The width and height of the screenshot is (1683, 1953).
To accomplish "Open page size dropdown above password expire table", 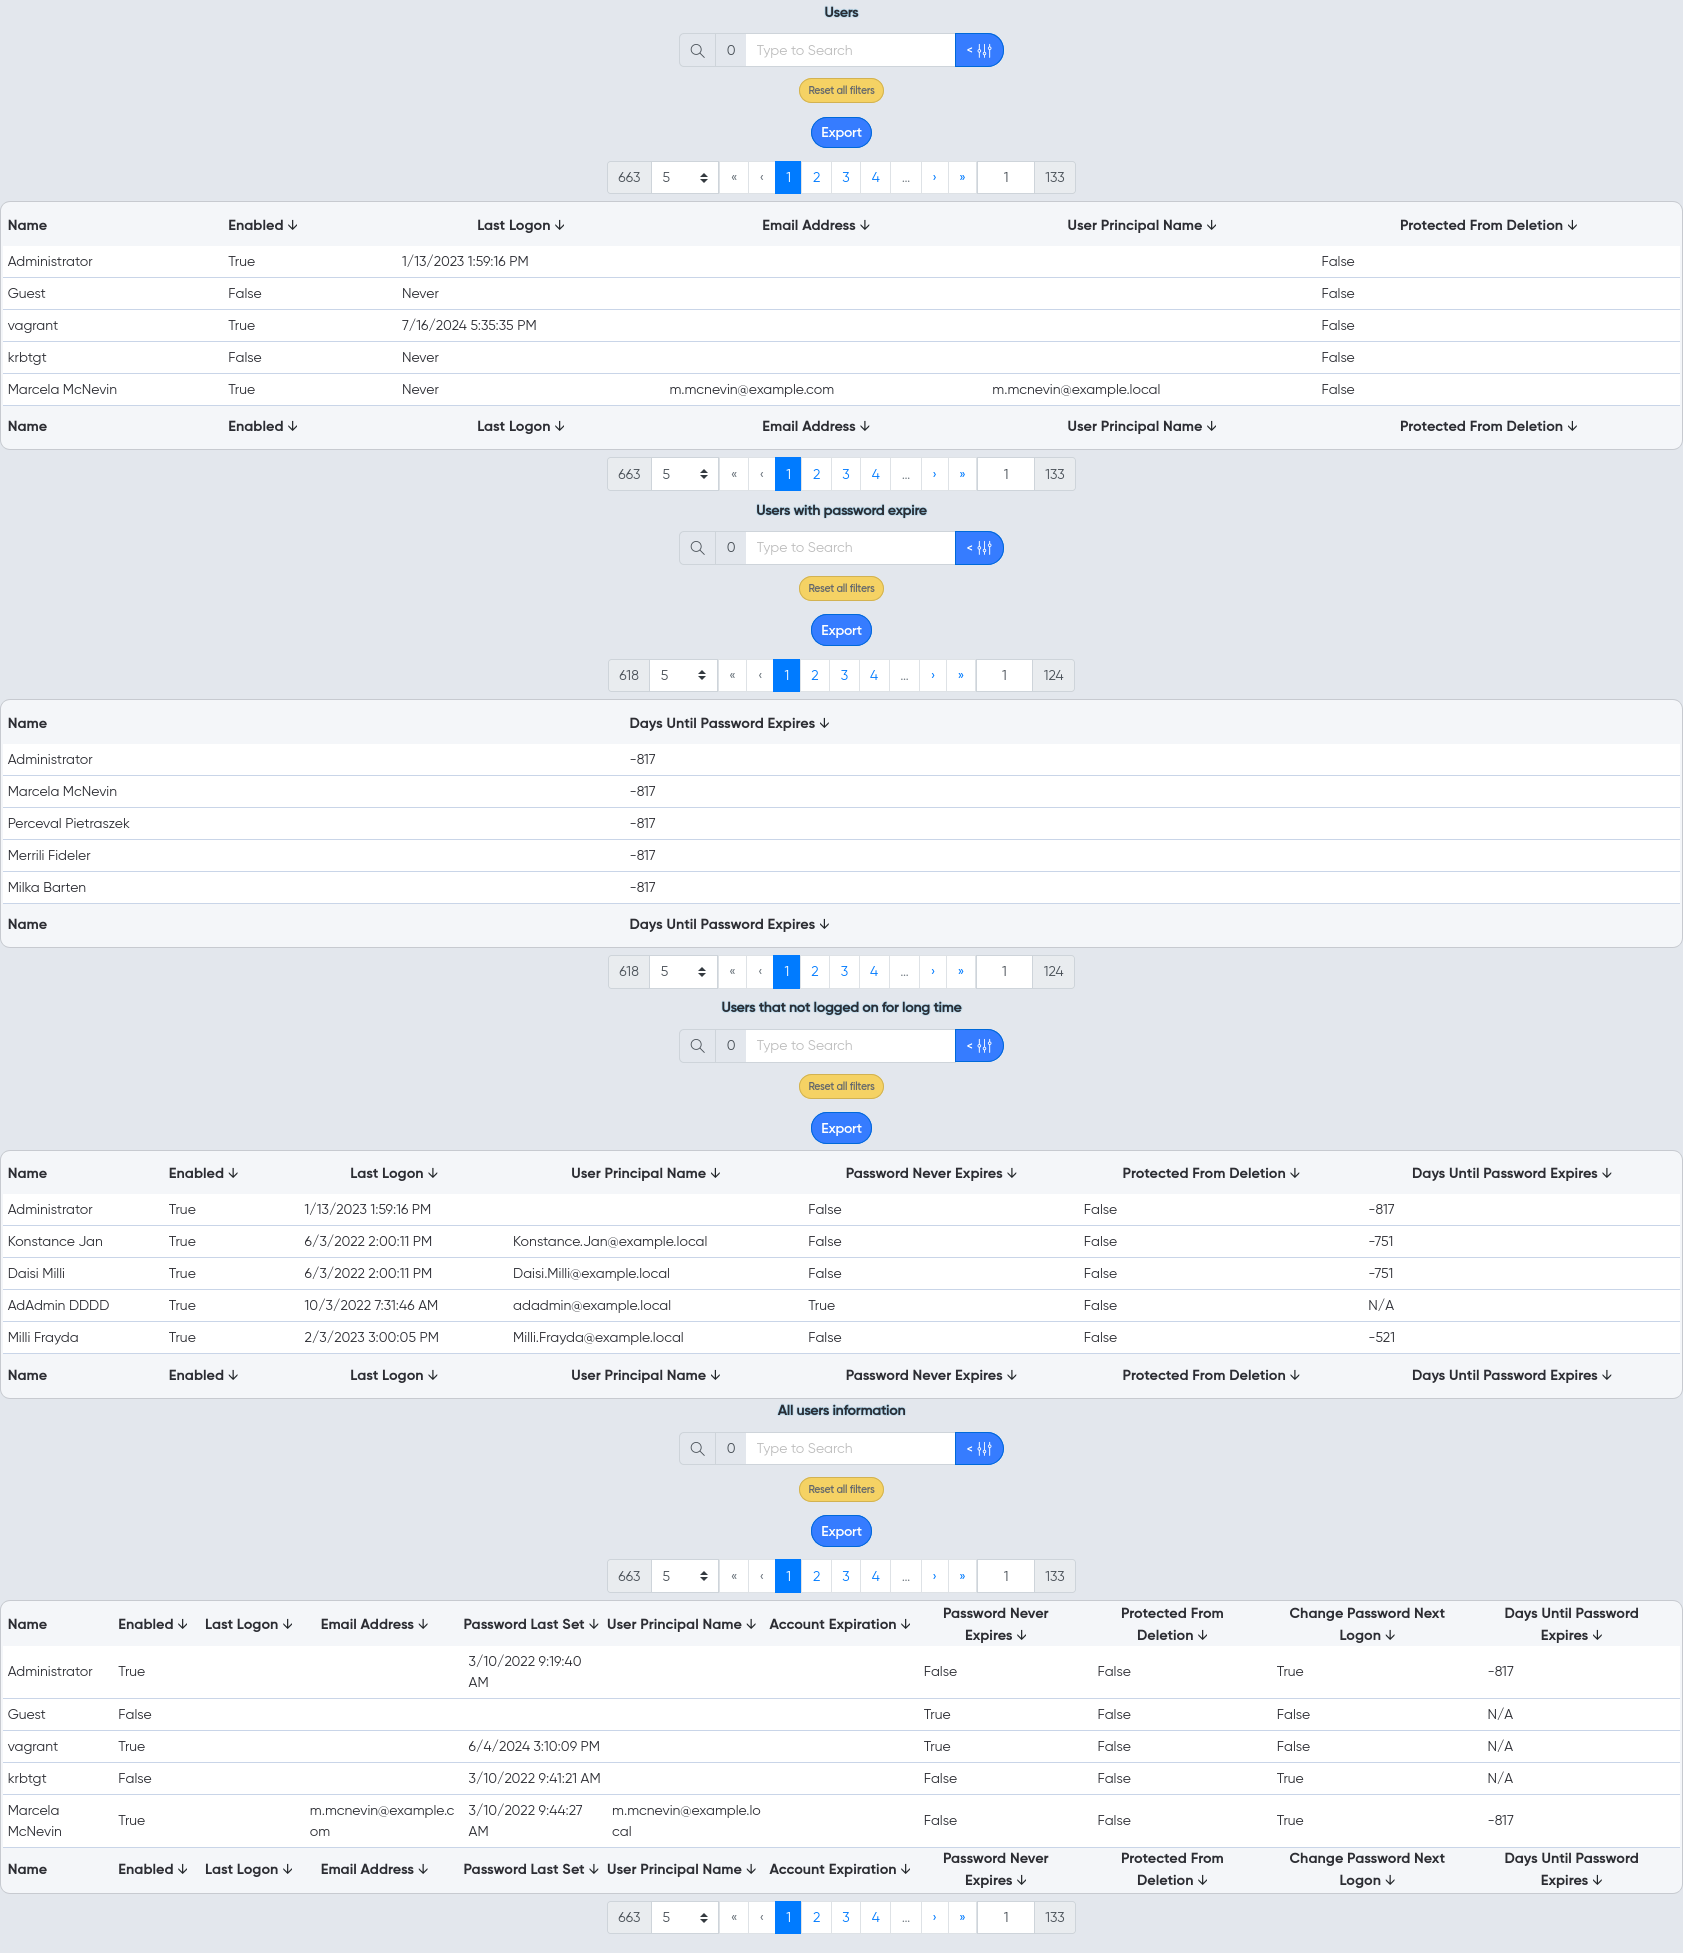I will (683, 675).
